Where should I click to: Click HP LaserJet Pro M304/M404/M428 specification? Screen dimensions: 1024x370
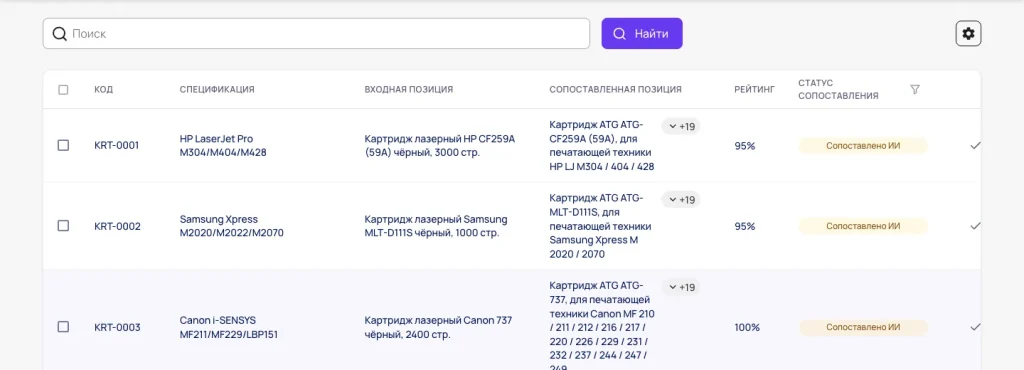tap(223, 146)
